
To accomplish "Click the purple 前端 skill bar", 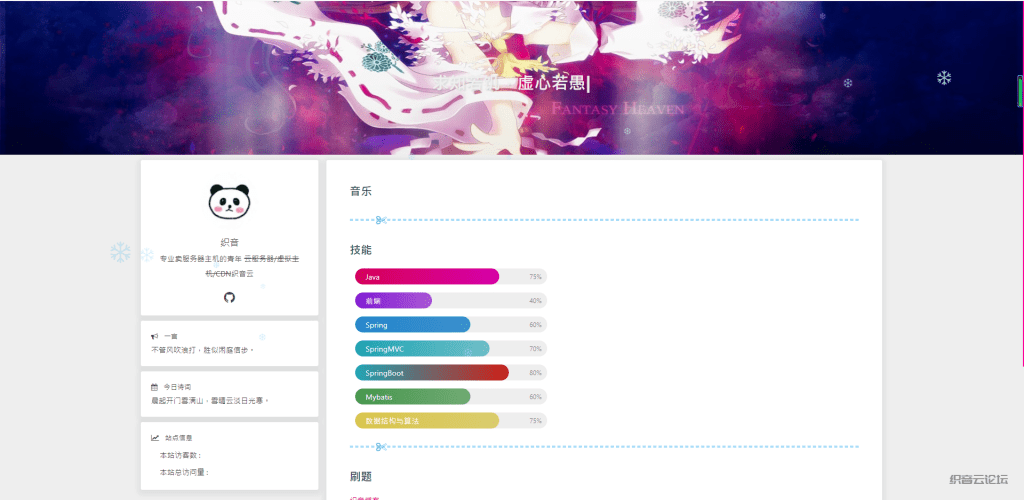I will [x=393, y=301].
